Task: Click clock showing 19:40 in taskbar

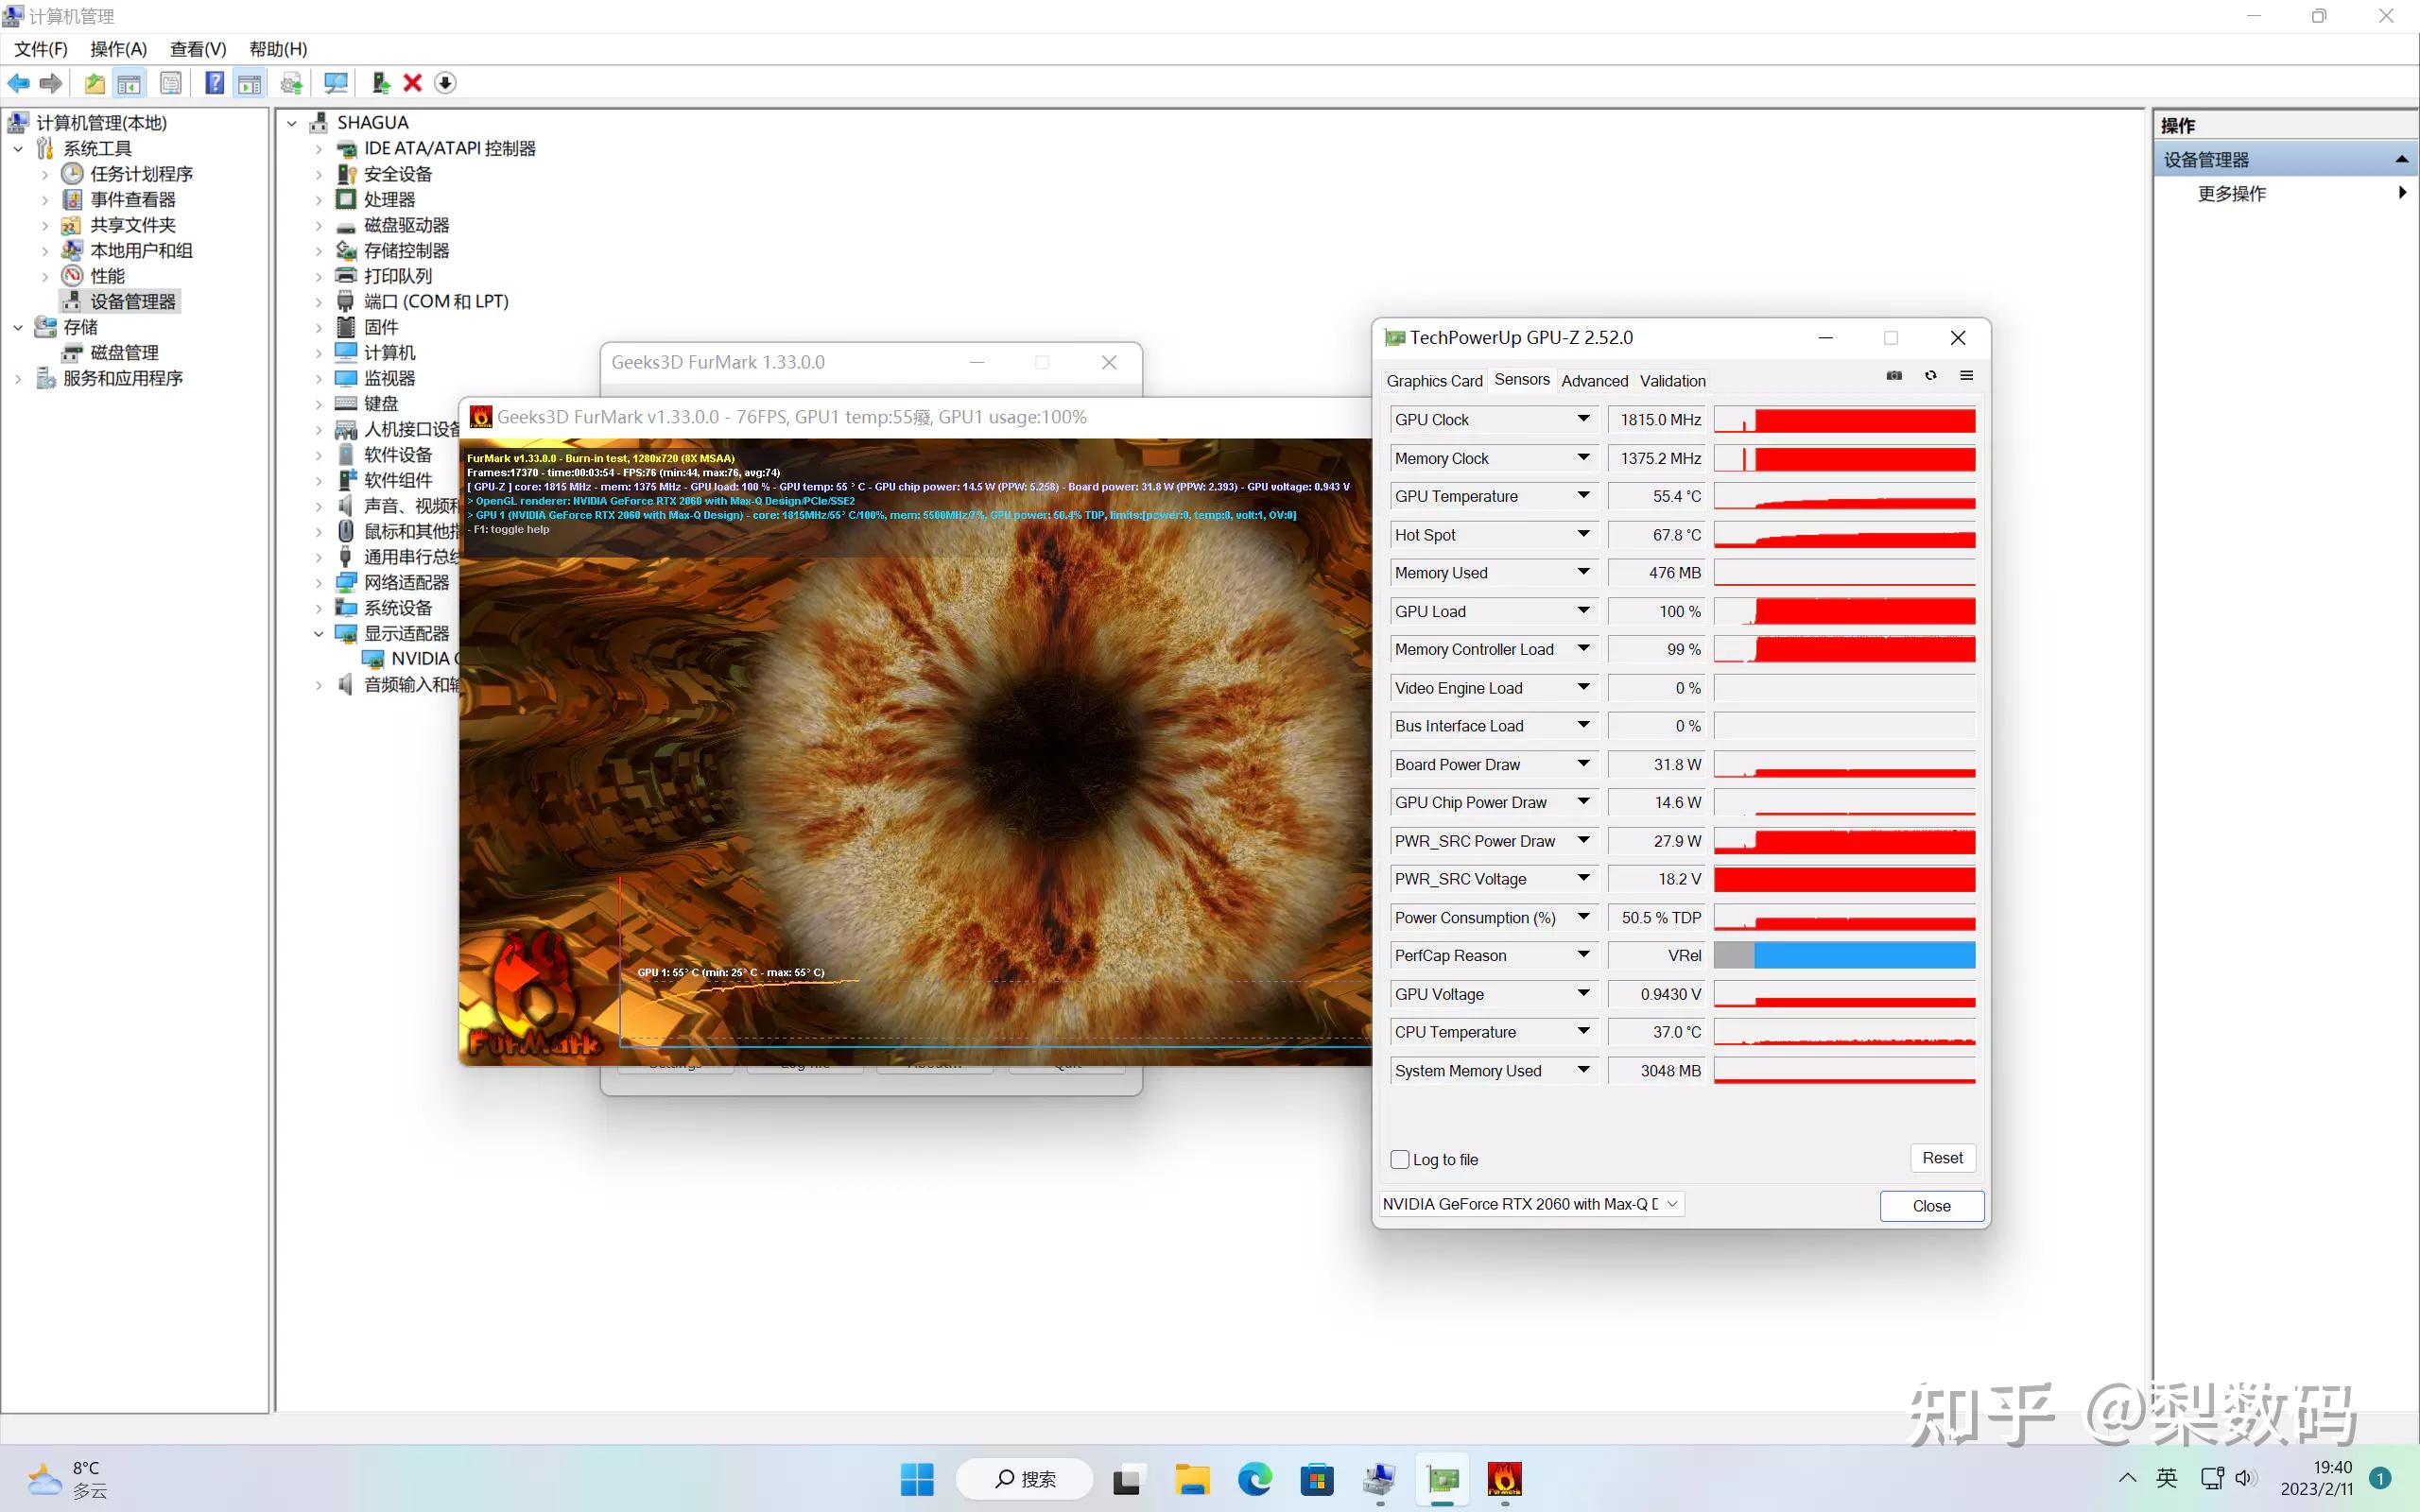Action: click(x=2331, y=1467)
